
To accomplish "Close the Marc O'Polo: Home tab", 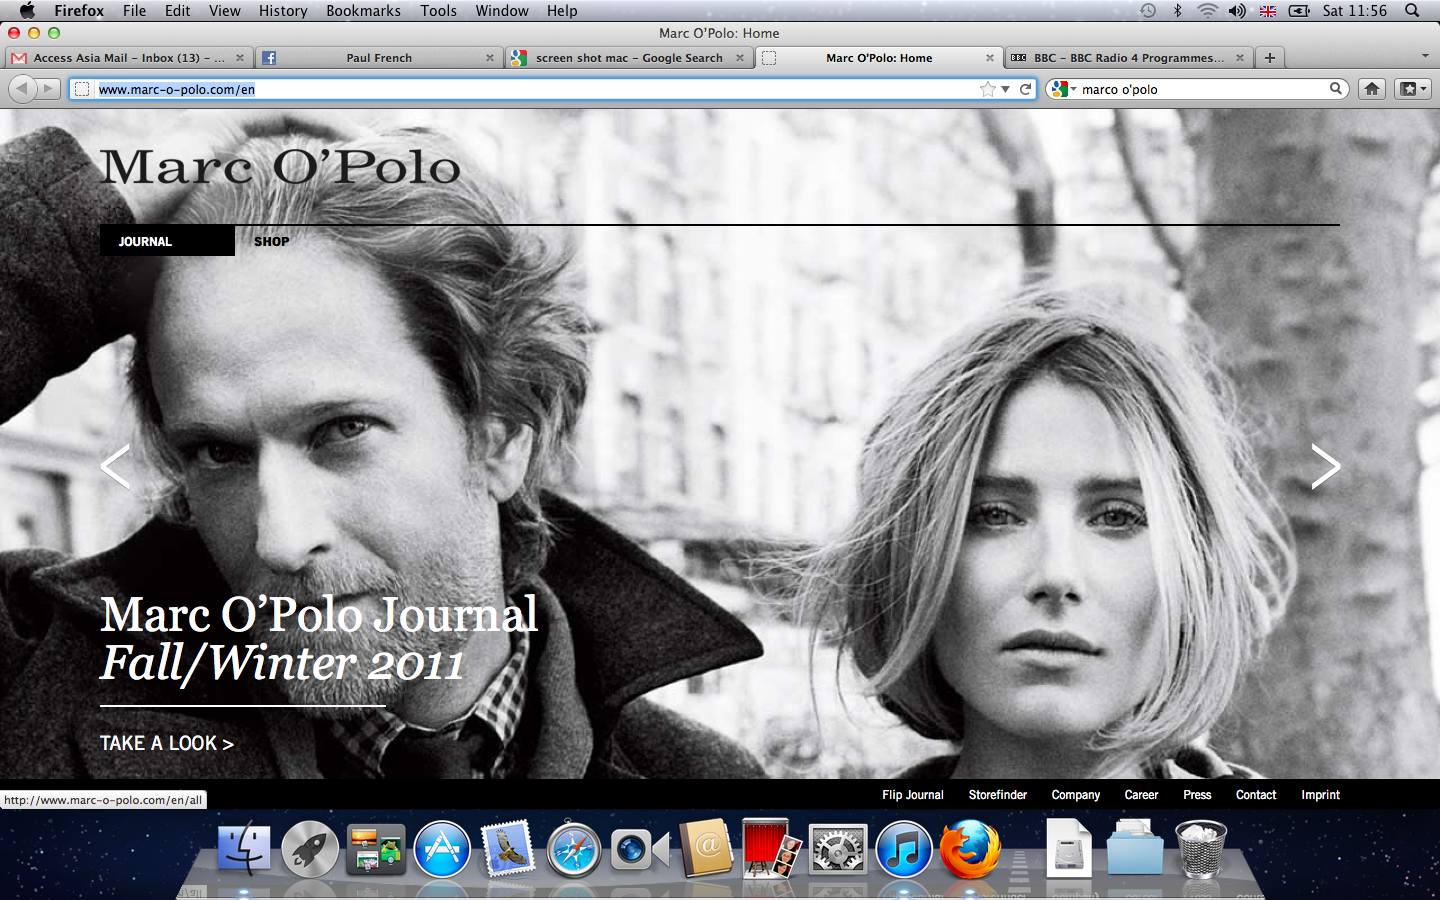I will coord(990,58).
